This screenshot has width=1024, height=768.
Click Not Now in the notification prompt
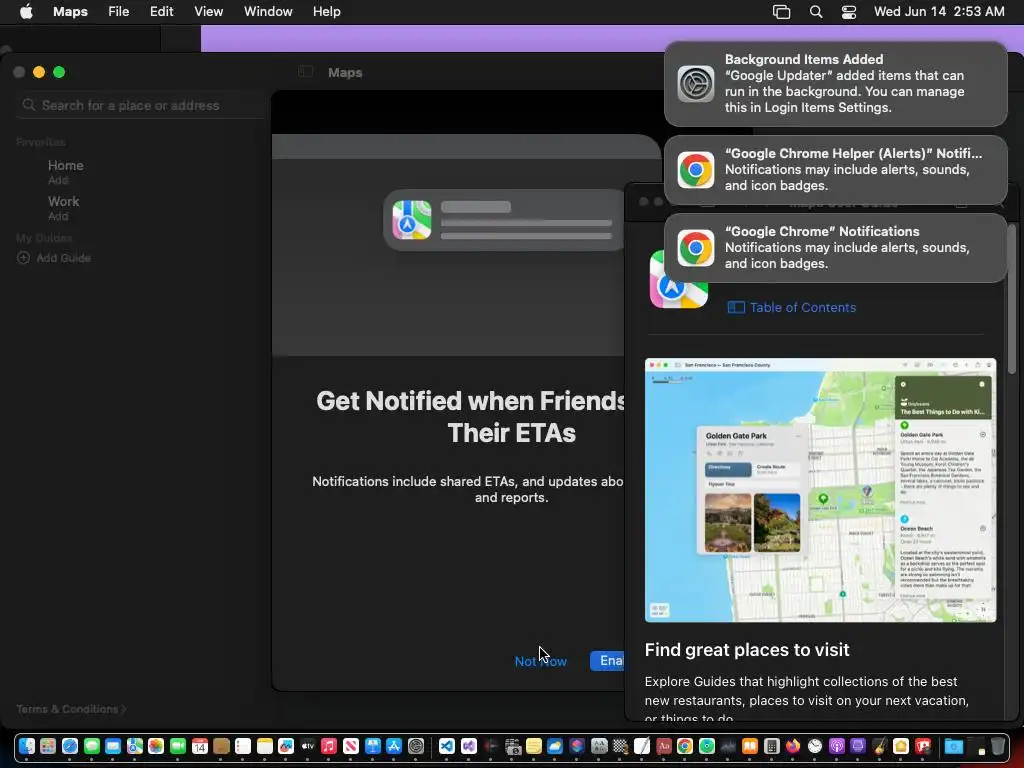540,661
